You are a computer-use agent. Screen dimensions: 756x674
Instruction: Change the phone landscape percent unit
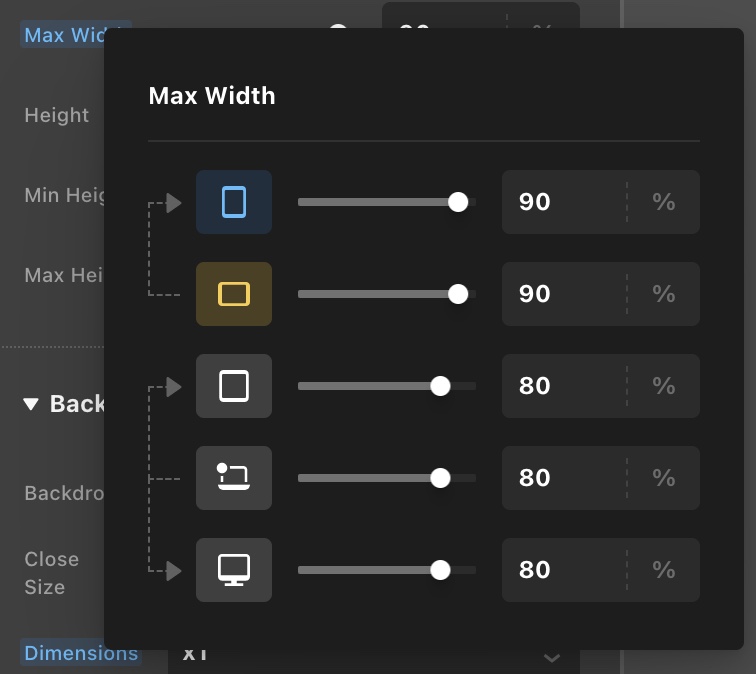(664, 294)
